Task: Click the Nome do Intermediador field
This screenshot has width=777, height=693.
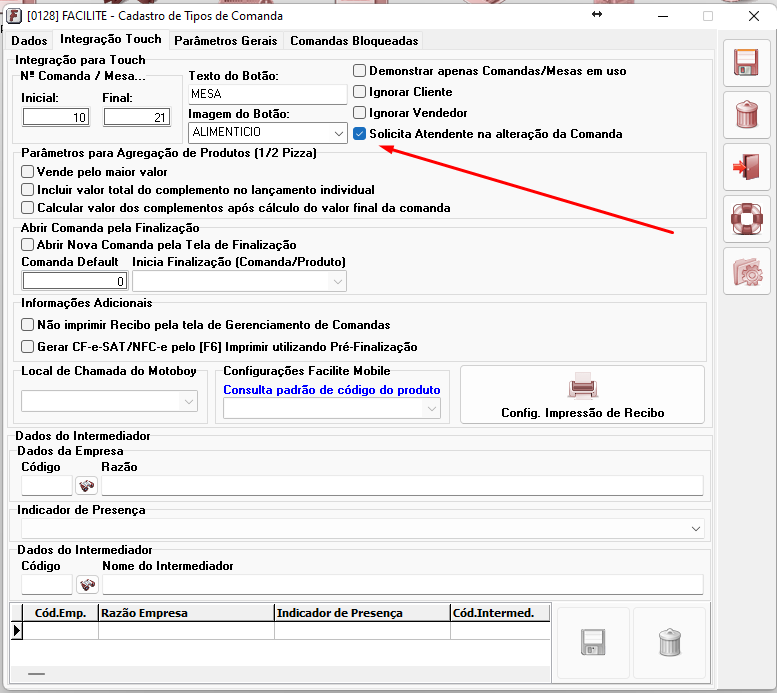Action: click(403, 584)
